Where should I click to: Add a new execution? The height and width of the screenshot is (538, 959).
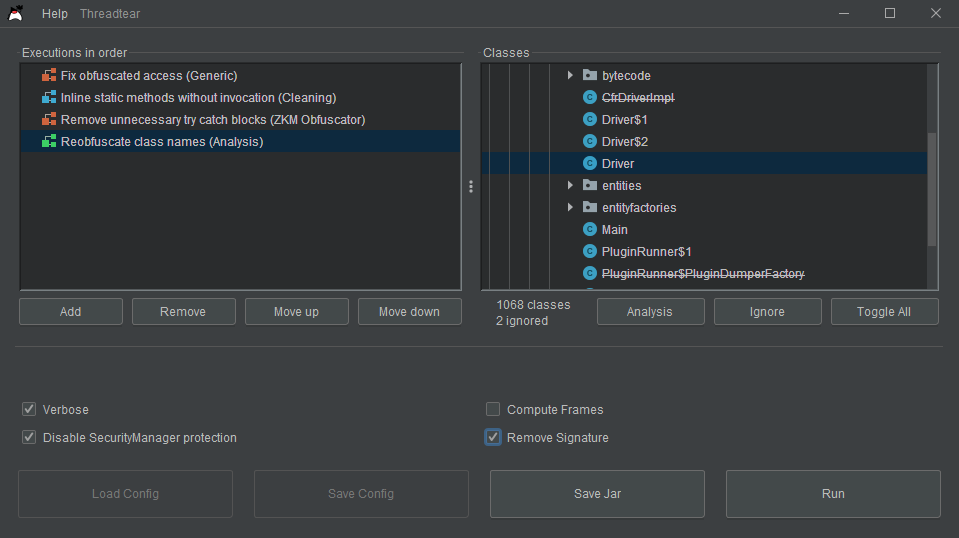(71, 312)
